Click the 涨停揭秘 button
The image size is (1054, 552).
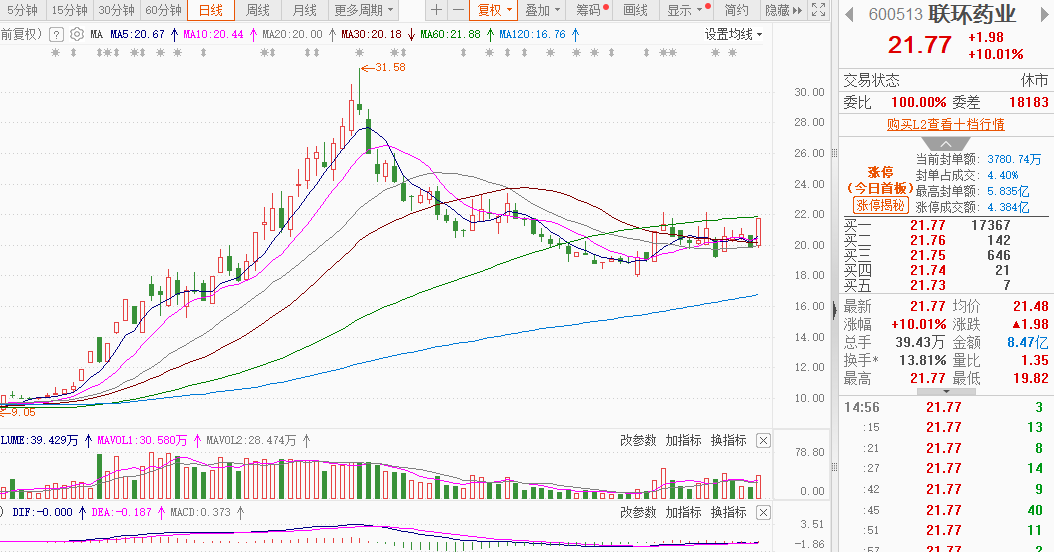tap(881, 205)
